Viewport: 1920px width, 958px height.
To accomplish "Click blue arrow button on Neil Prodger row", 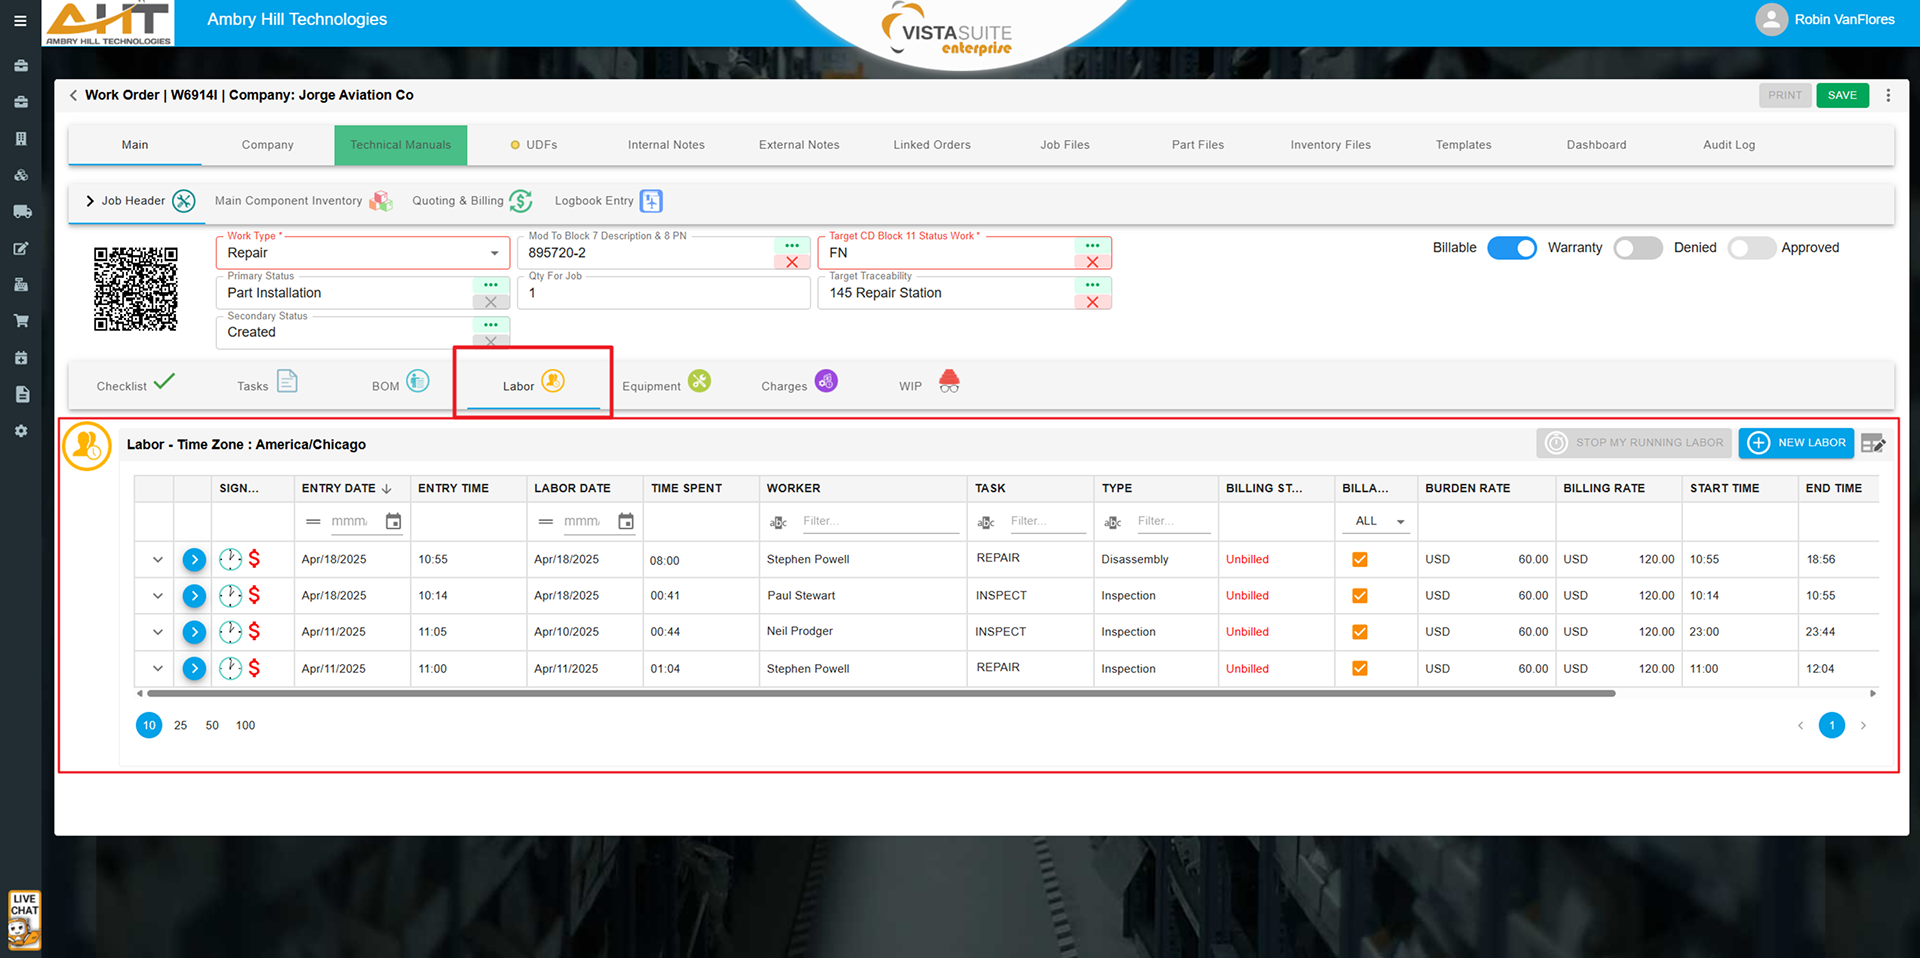I will (194, 632).
